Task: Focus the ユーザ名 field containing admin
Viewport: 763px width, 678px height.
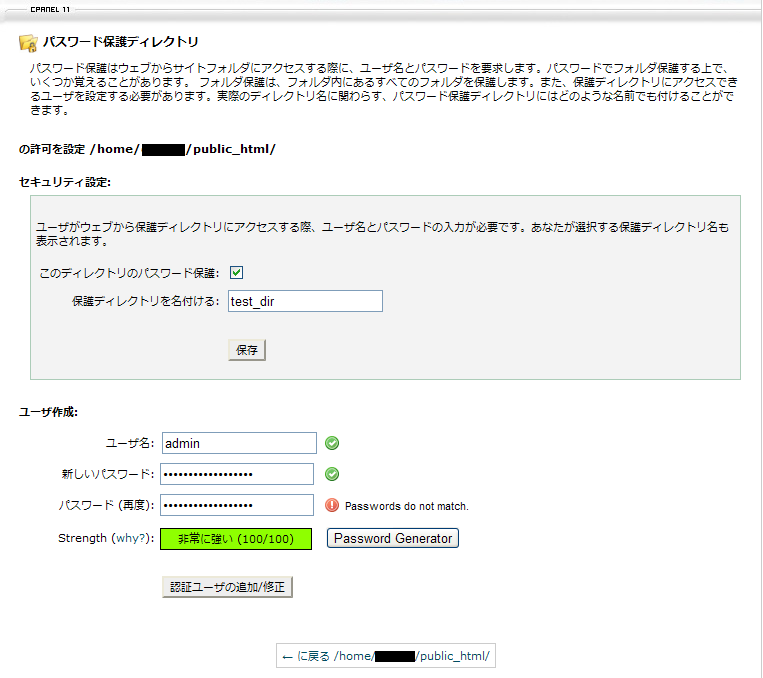Action: [238, 443]
